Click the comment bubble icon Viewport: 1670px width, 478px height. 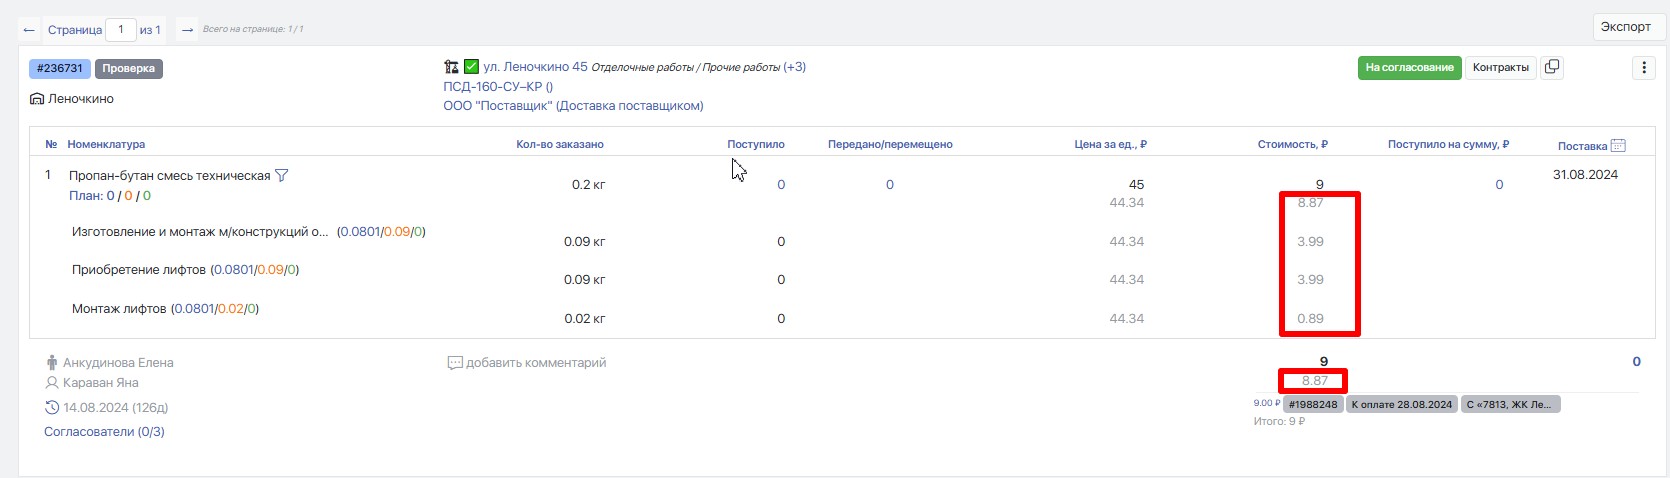[455, 363]
